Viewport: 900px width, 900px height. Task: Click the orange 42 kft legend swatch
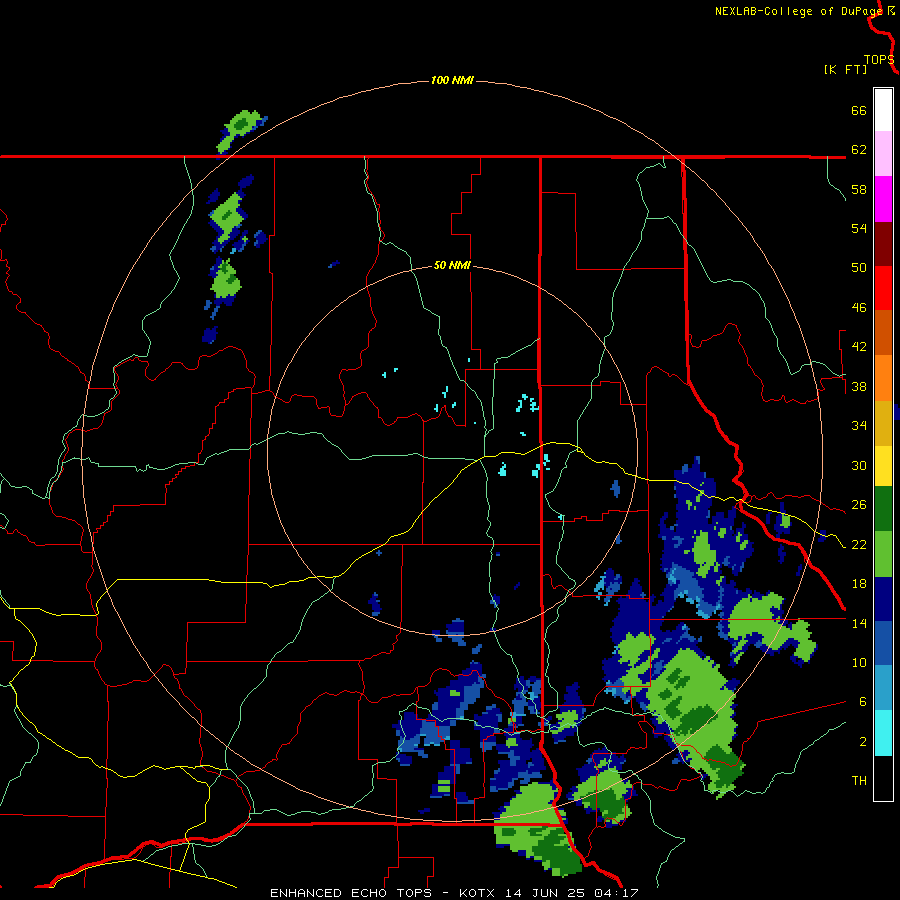(883, 378)
